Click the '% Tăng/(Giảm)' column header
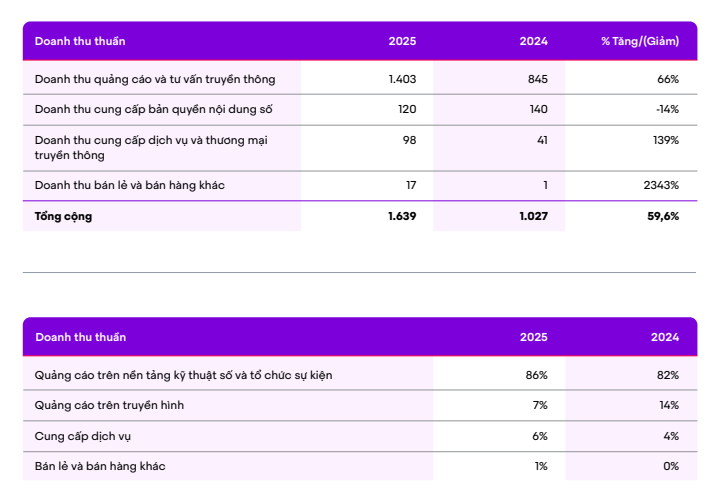Screen dimensions: 721x493 [640, 41]
